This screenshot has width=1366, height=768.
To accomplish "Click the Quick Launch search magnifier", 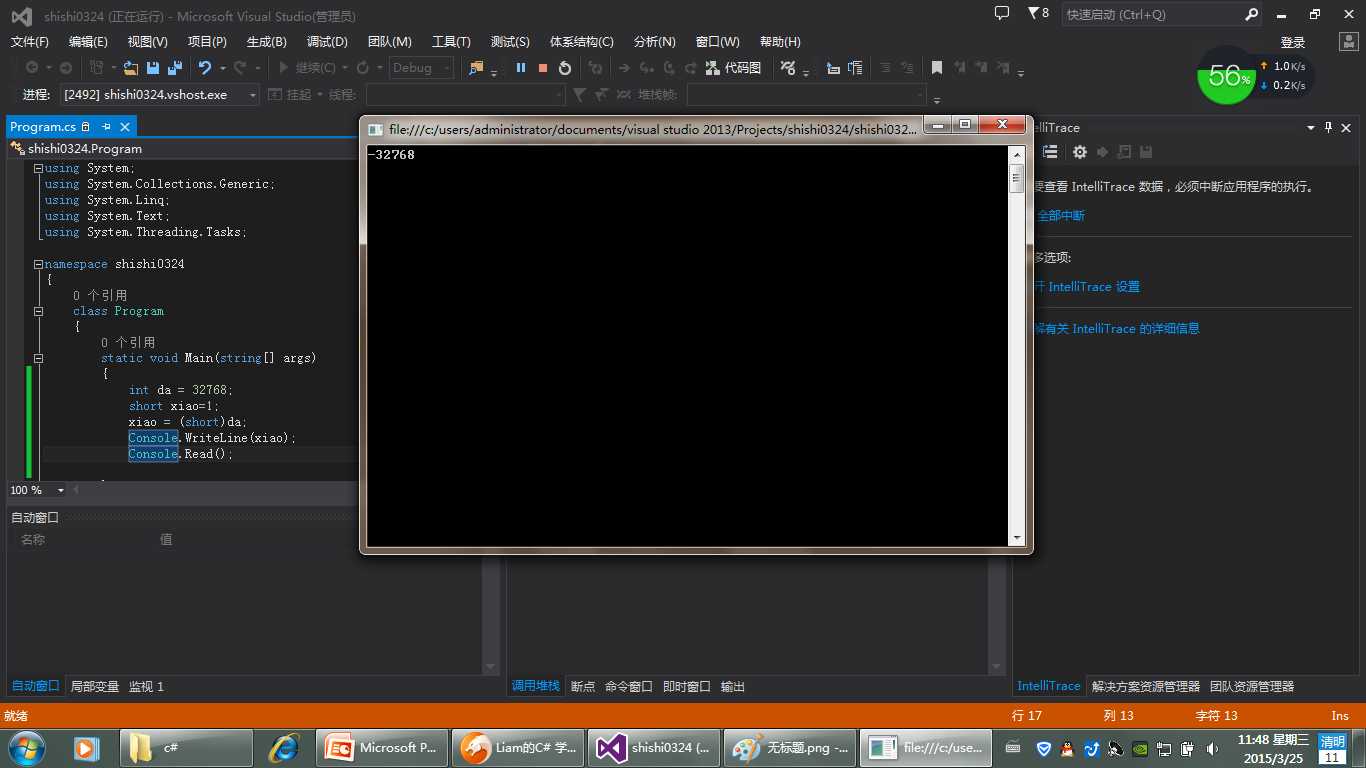I will click(1251, 15).
